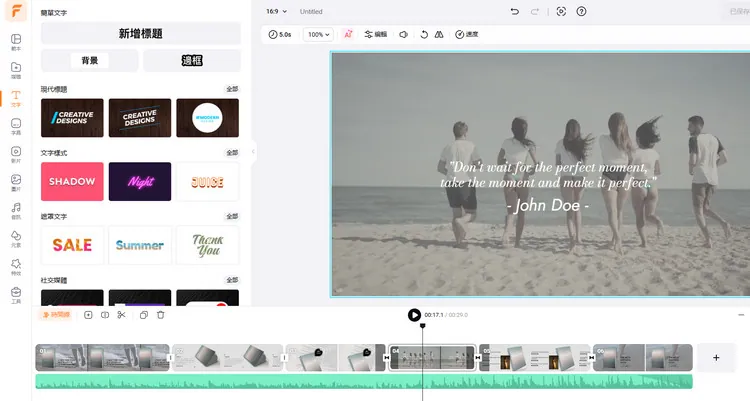The image size is (750, 401).
Task: Click the AI tools icon
Action: (x=348, y=34)
